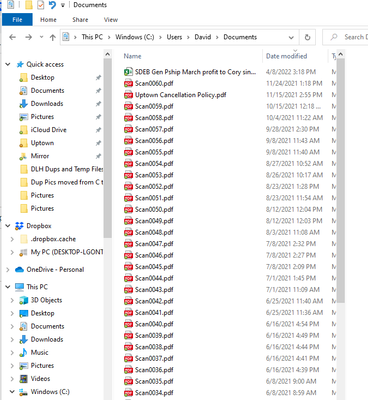Collapse the Dropbox tree node
368x400 pixels.
(x=8, y=226)
